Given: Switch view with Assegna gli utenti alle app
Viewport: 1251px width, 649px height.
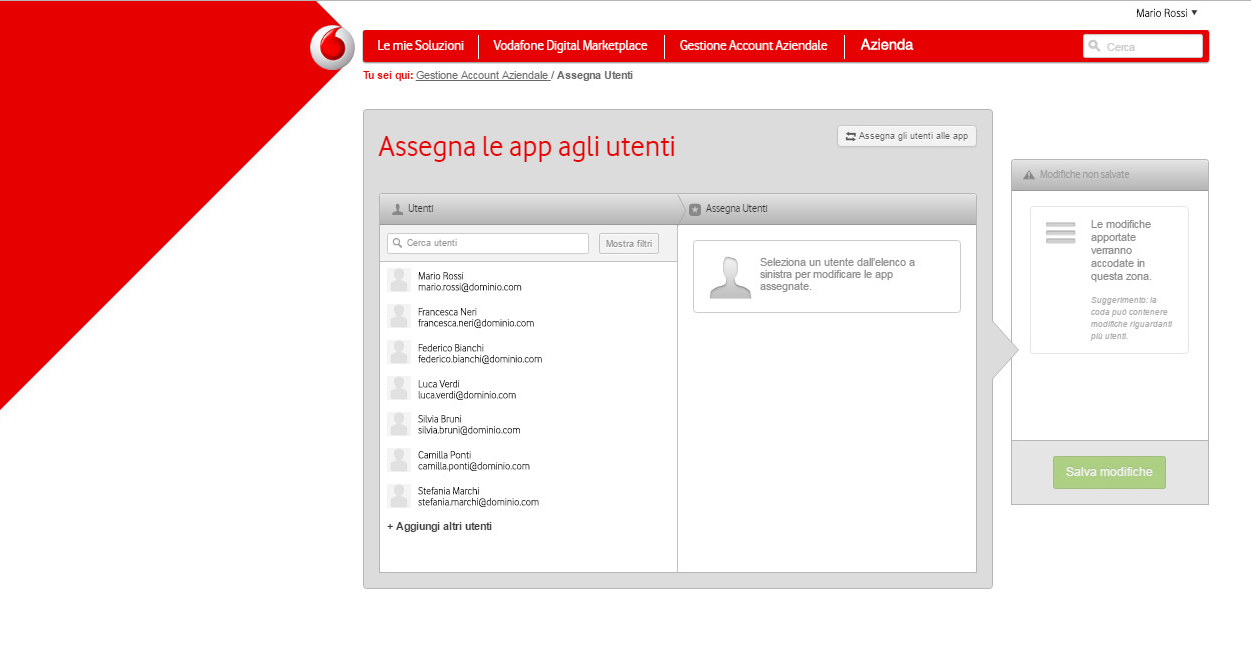Looking at the screenshot, I should (906, 136).
